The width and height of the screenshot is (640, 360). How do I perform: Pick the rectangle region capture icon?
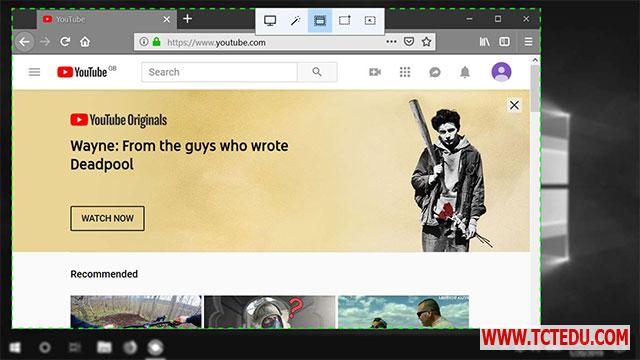[345, 20]
